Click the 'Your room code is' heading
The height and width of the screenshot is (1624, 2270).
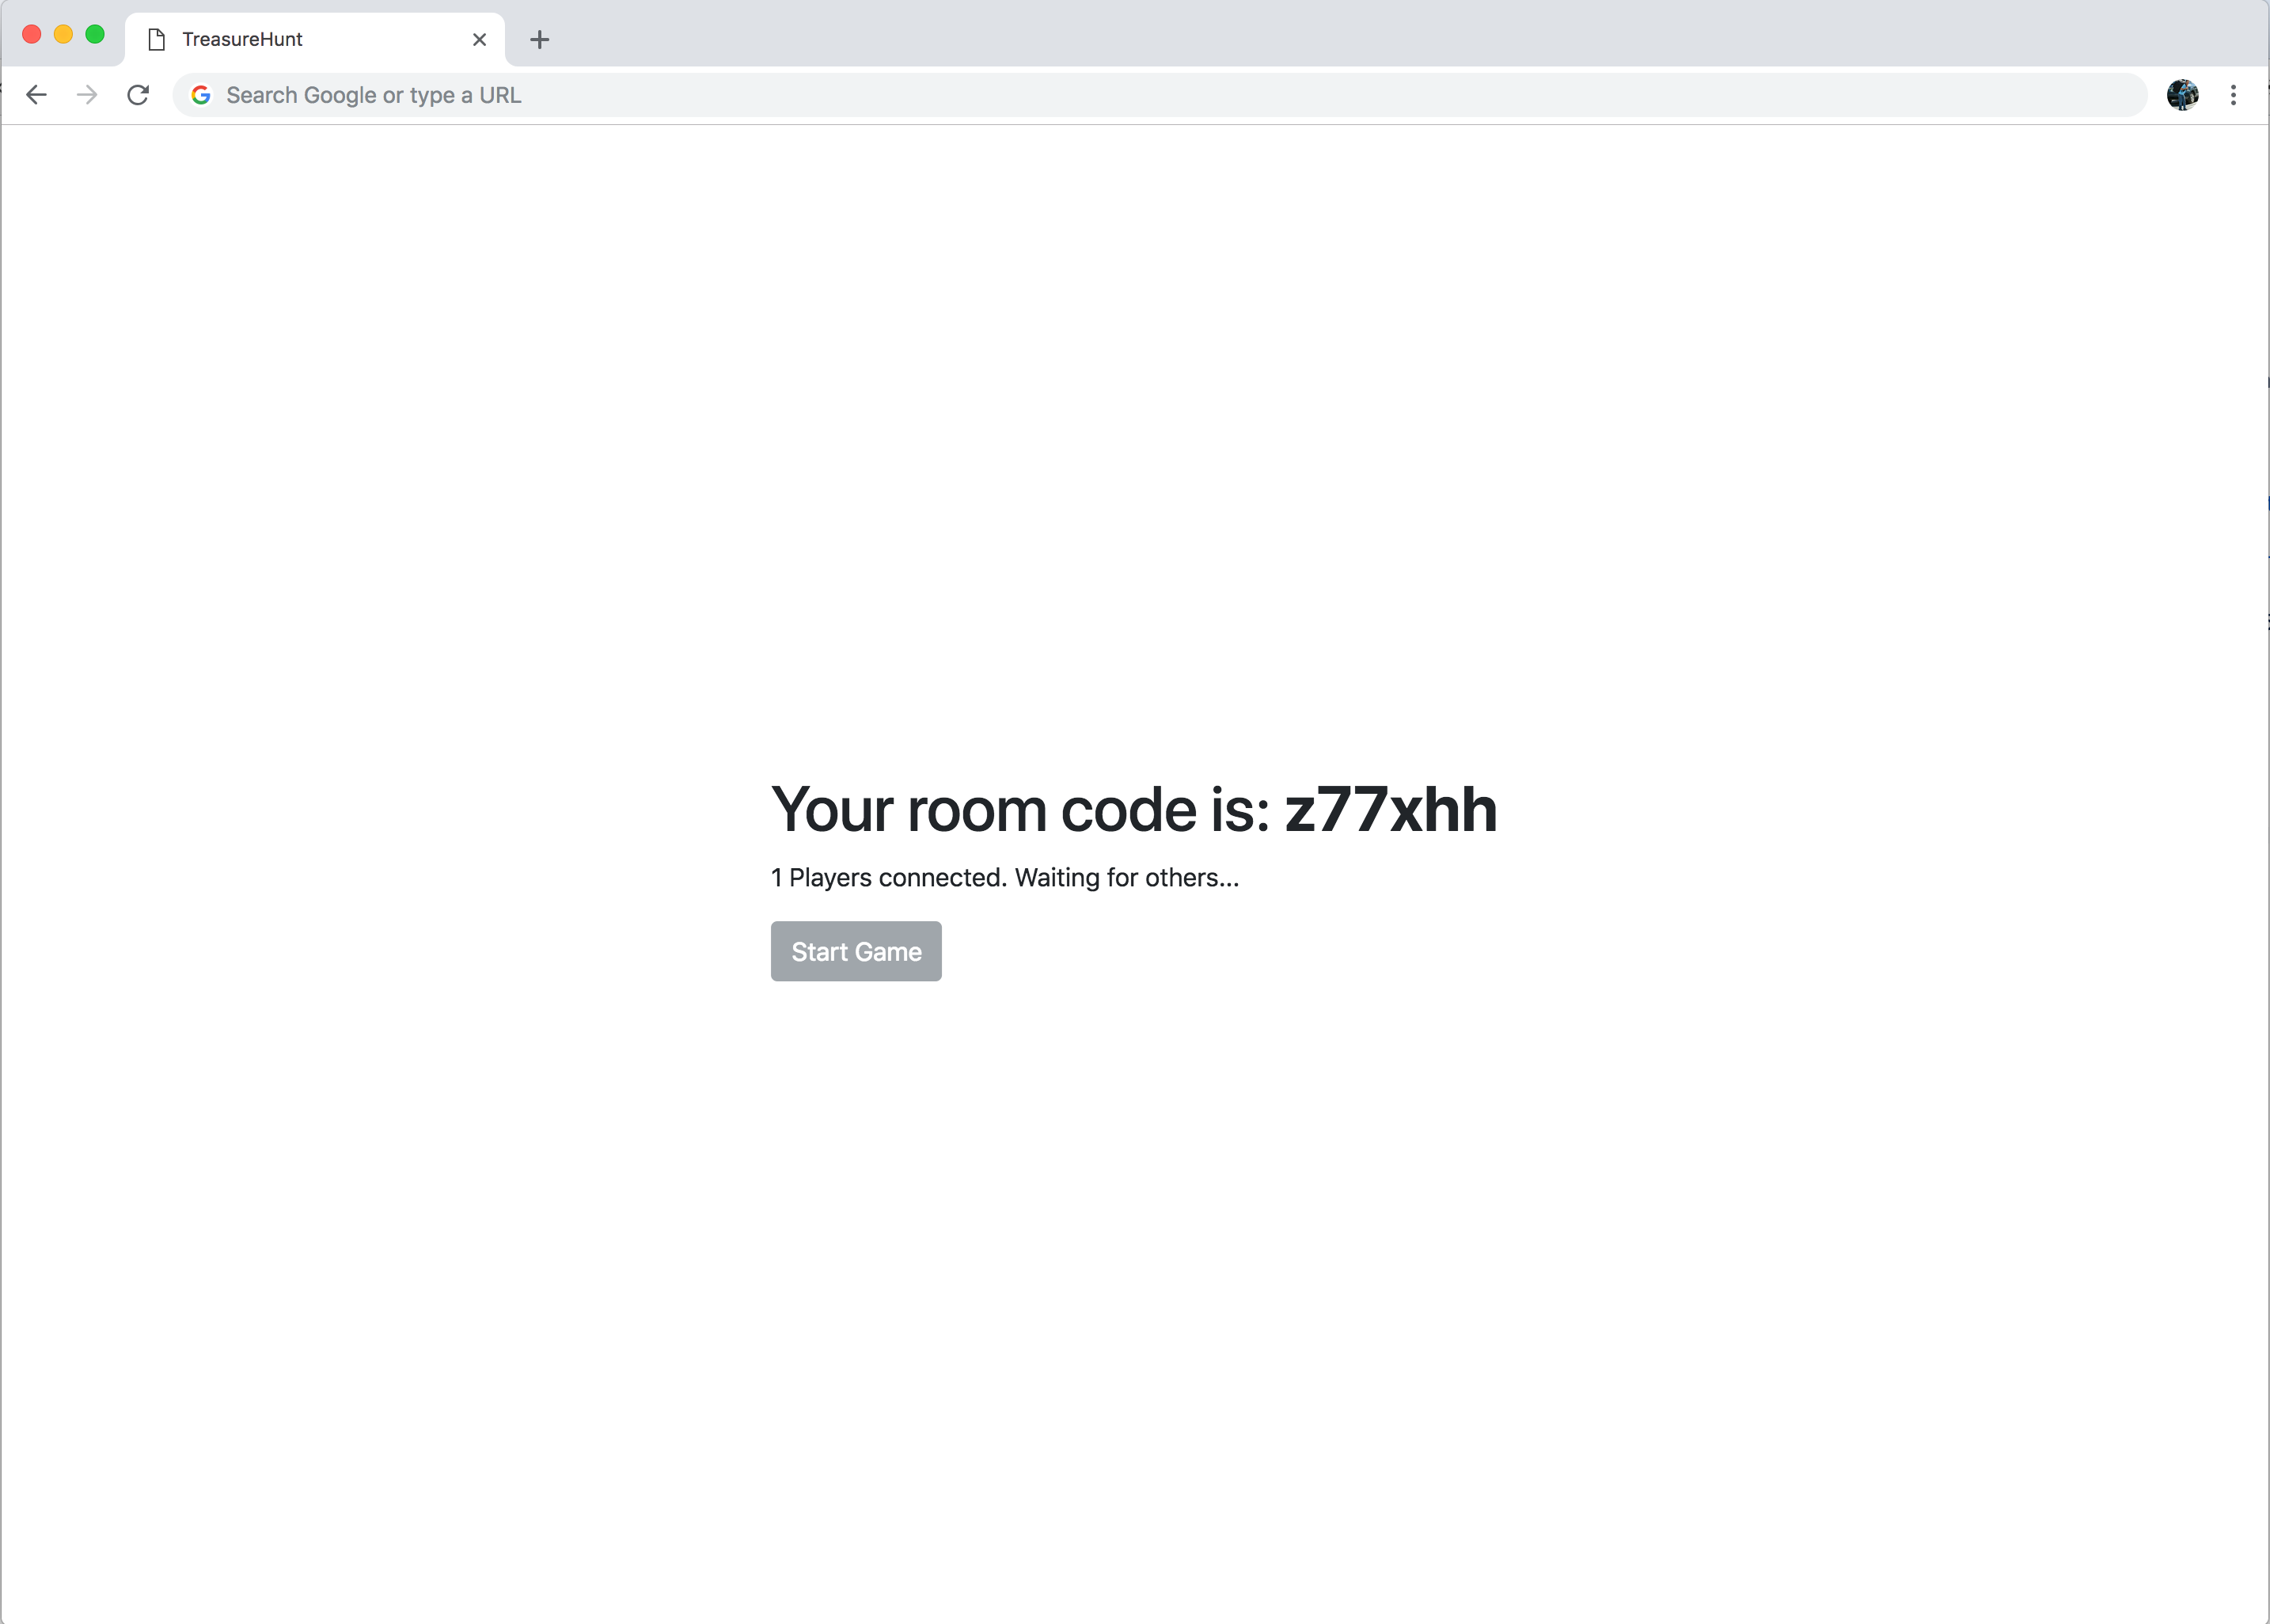click(x=1020, y=810)
